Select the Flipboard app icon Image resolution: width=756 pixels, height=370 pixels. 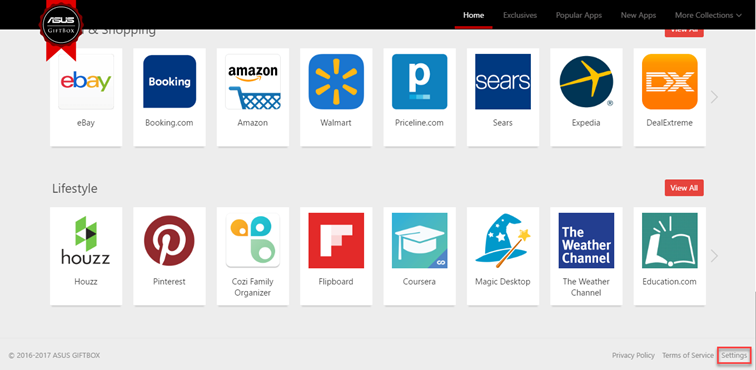[336, 240]
